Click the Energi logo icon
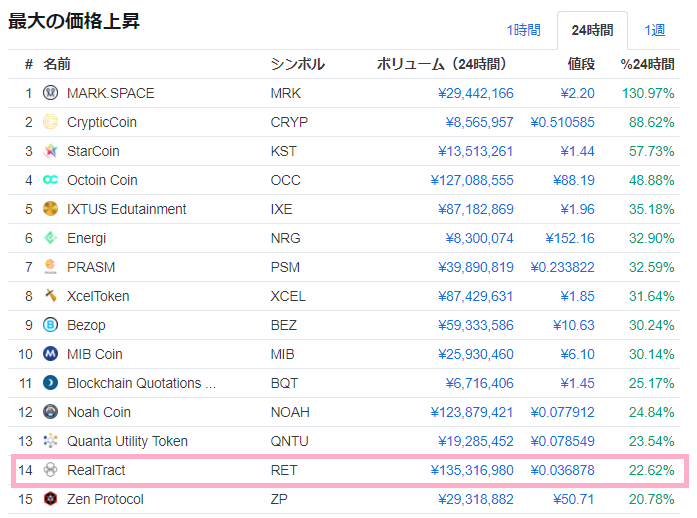Image resolution: width=697 pixels, height=518 pixels. coord(51,239)
